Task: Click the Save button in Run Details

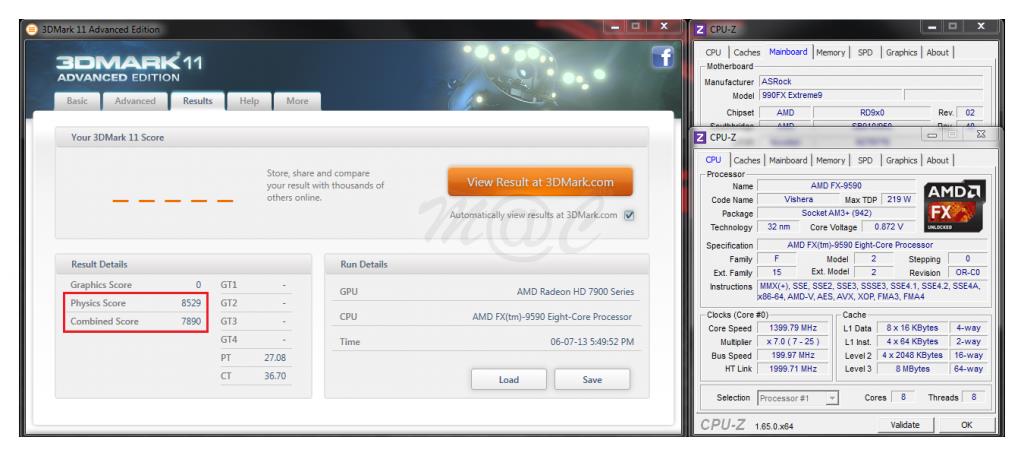Action: 592,379
